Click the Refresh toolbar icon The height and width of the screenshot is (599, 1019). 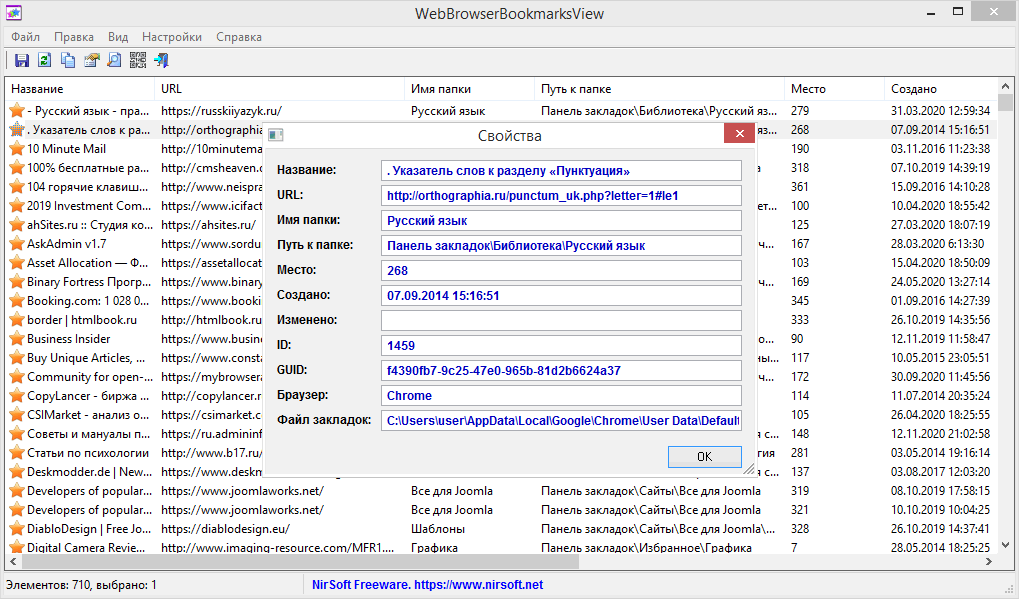point(44,60)
